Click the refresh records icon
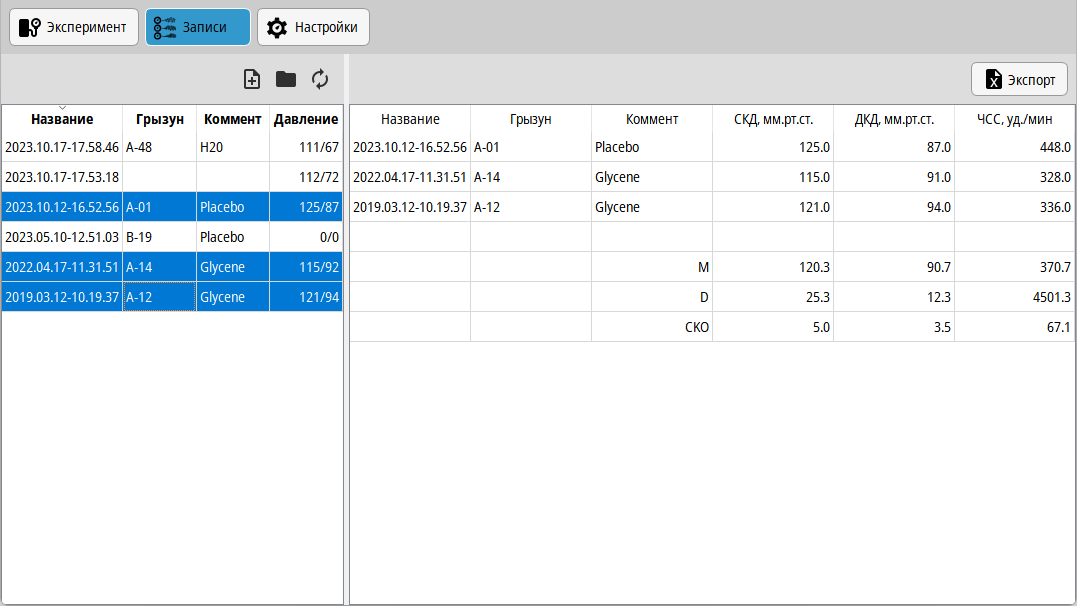 [320, 79]
